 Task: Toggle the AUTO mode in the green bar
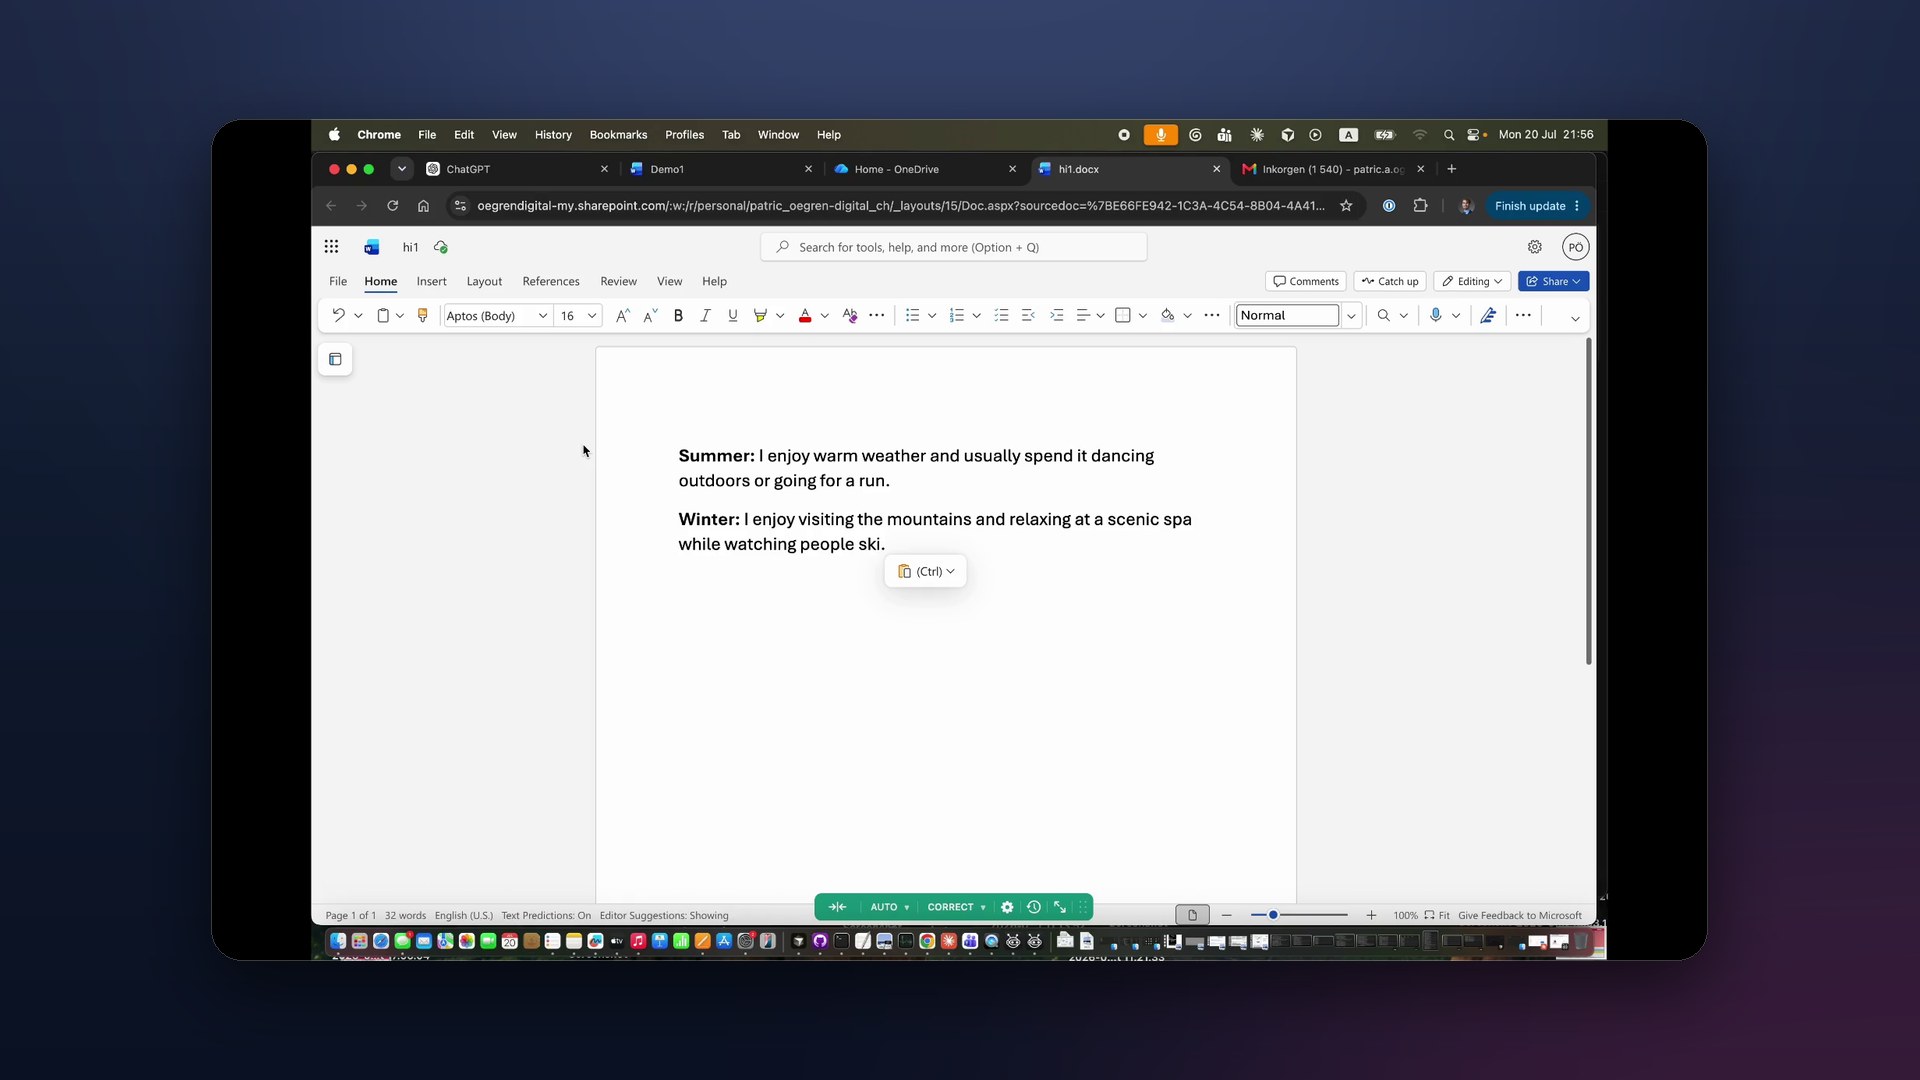[889, 907]
